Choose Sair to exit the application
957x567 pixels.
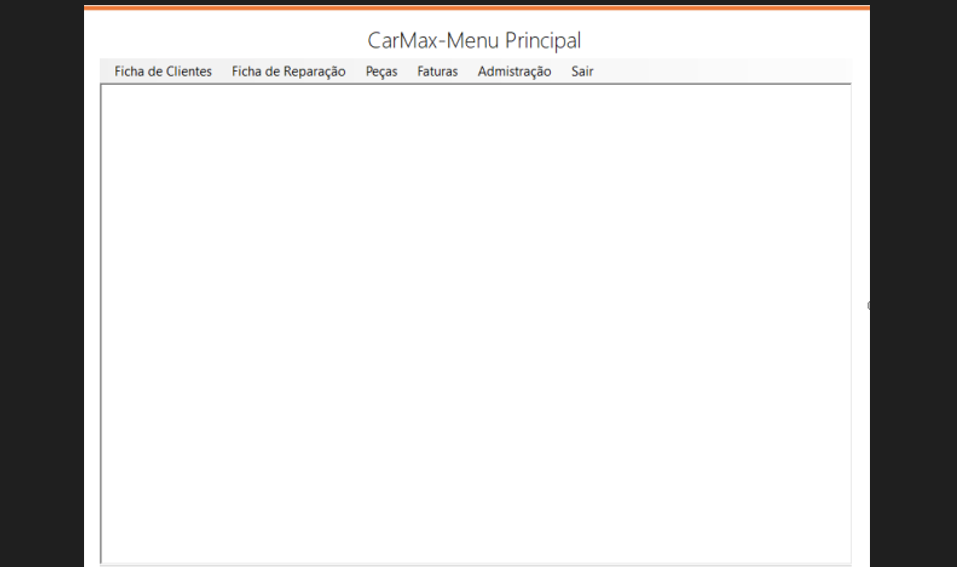click(x=582, y=71)
